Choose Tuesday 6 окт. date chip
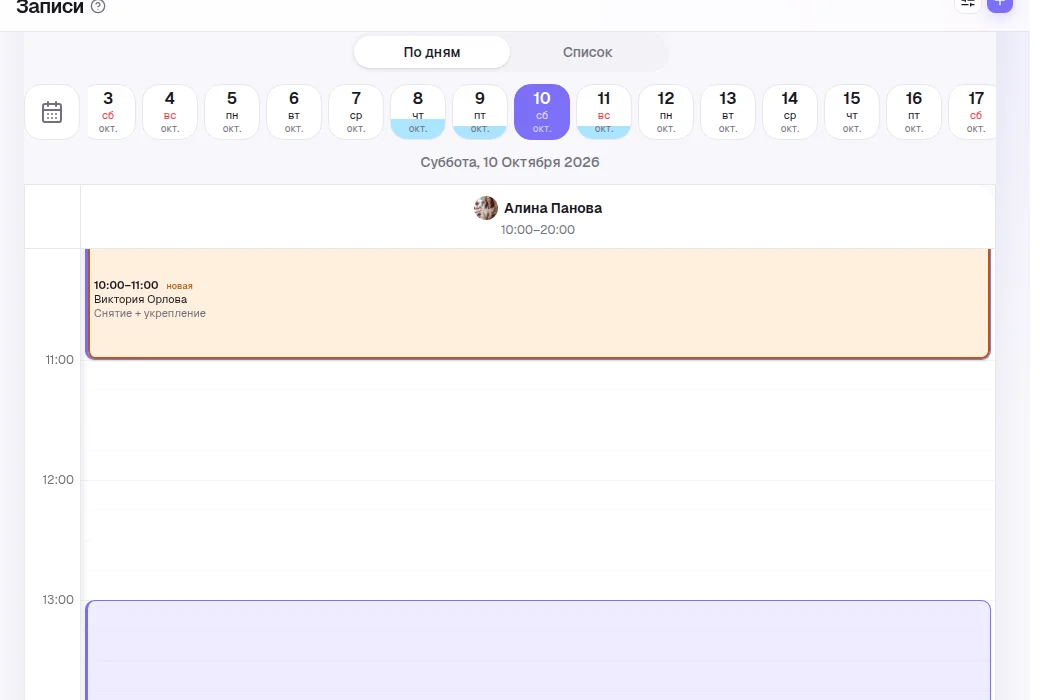Viewport: 1040px width, 700px height. (294, 112)
